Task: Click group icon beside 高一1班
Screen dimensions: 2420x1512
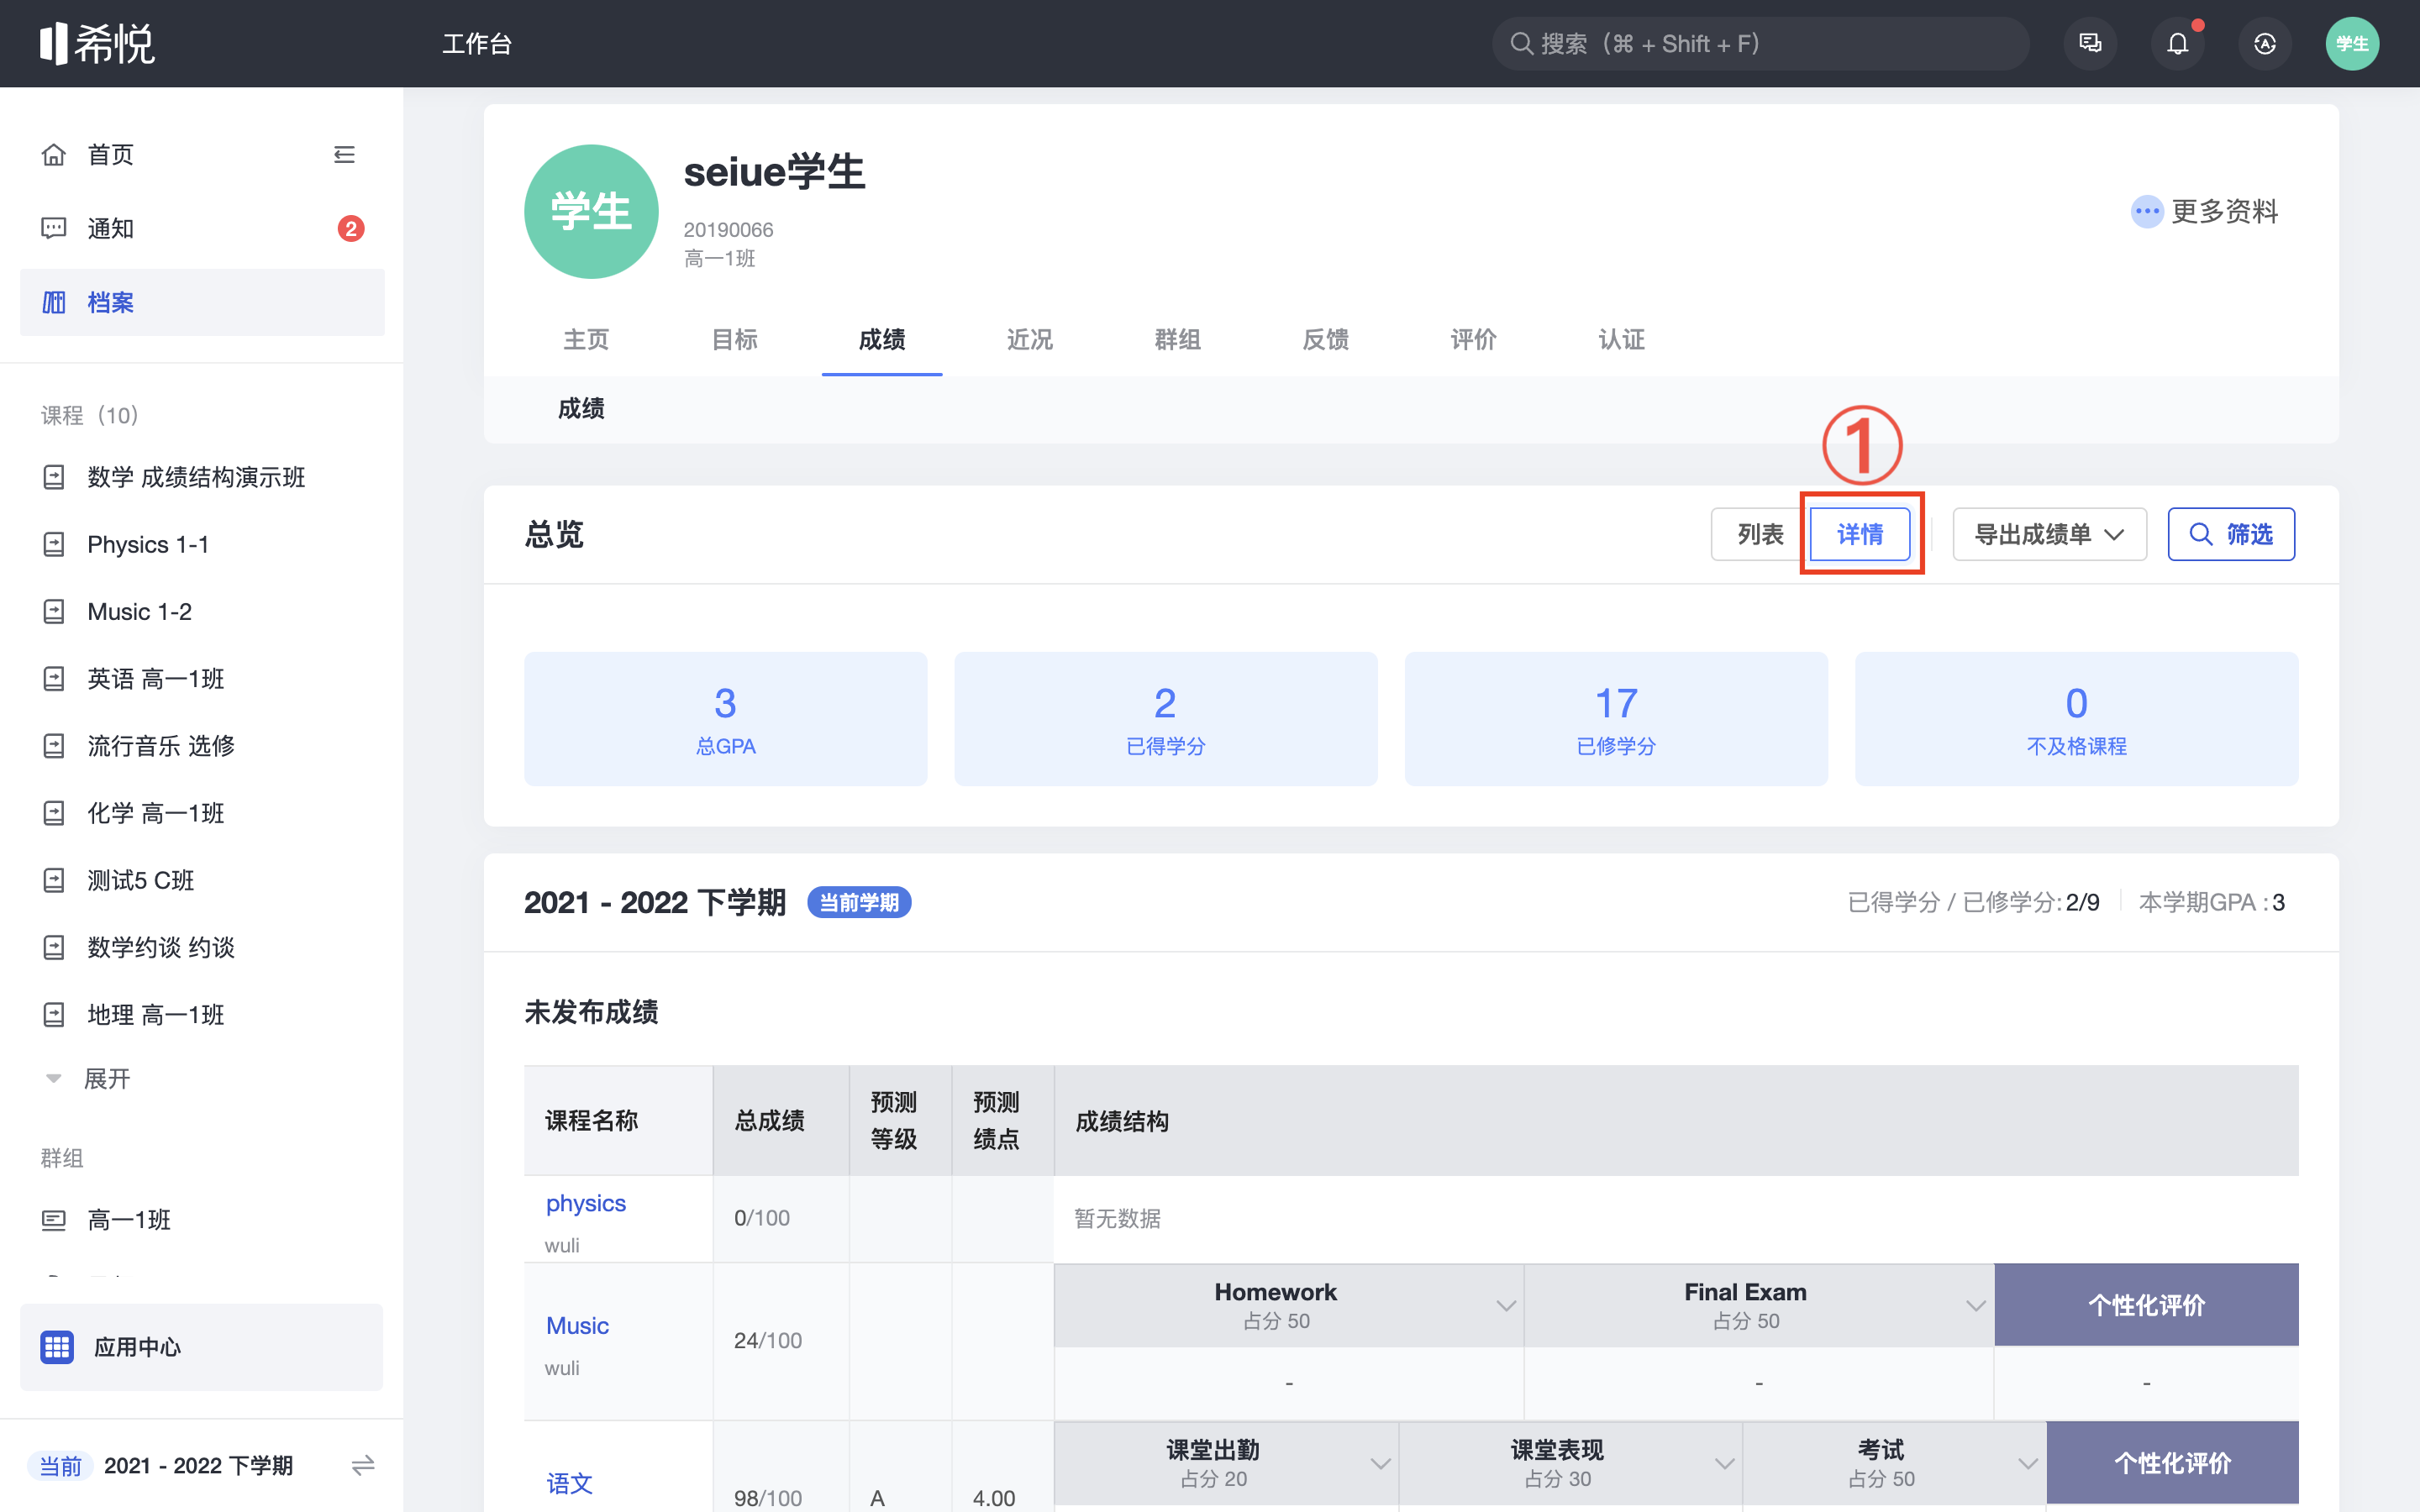Action: point(54,1220)
